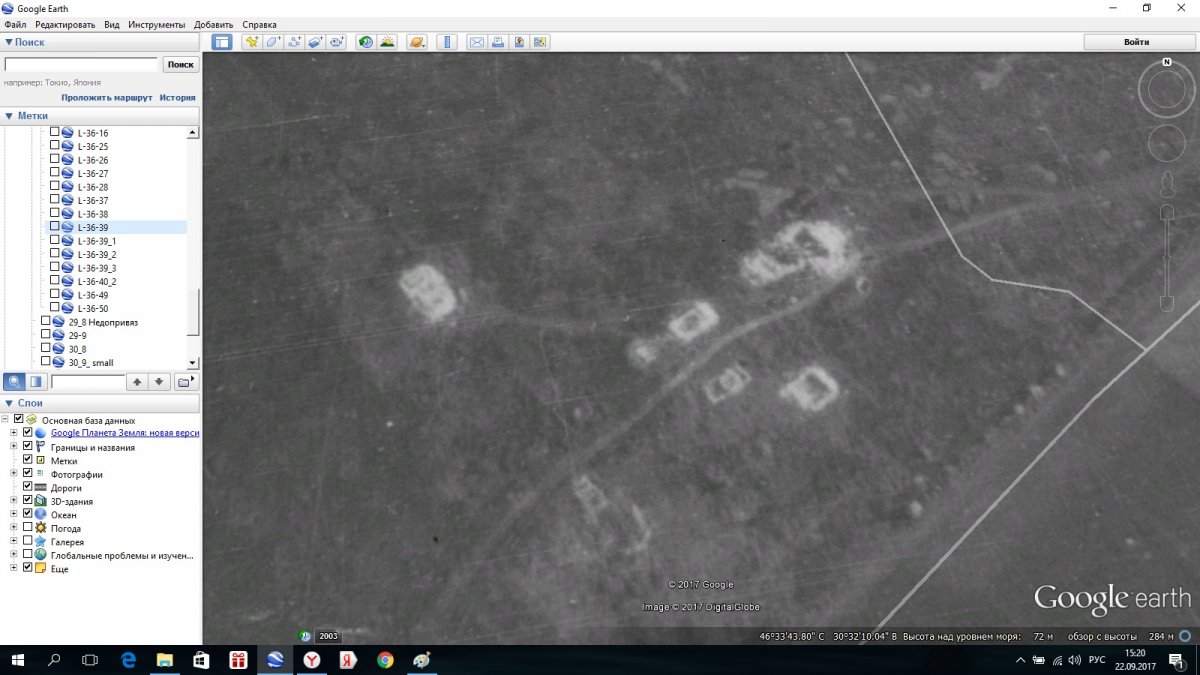The width and height of the screenshot is (1200, 675).
Task: Expand the Границы и названия layer
Action: point(14,447)
